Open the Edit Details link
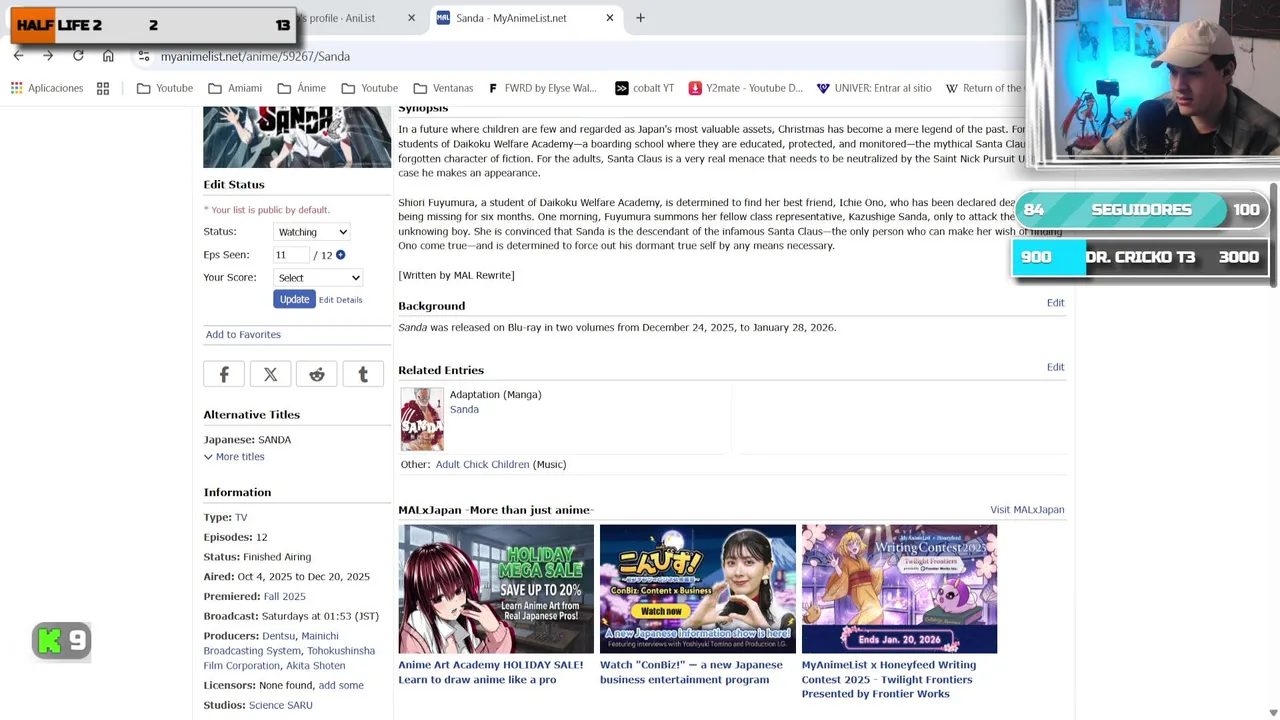The height and width of the screenshot is (720, 1280). tap(340, 300)
